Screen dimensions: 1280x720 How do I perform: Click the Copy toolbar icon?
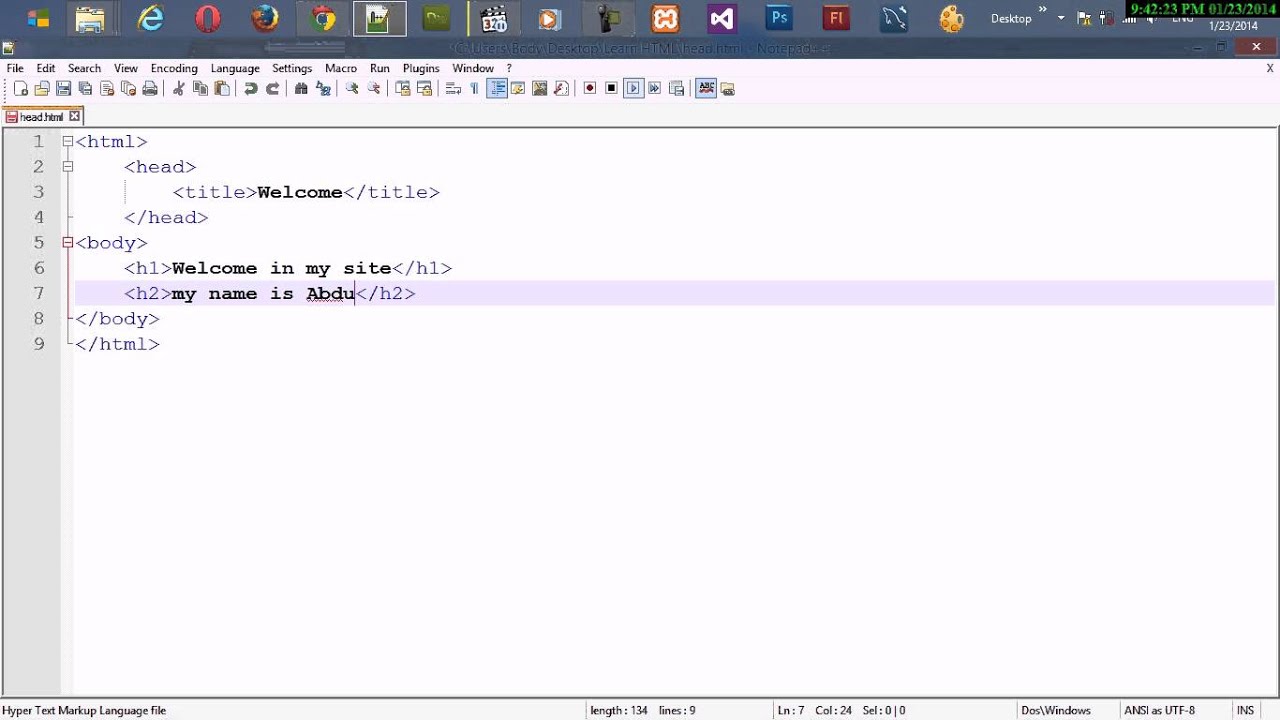(200, 89)
